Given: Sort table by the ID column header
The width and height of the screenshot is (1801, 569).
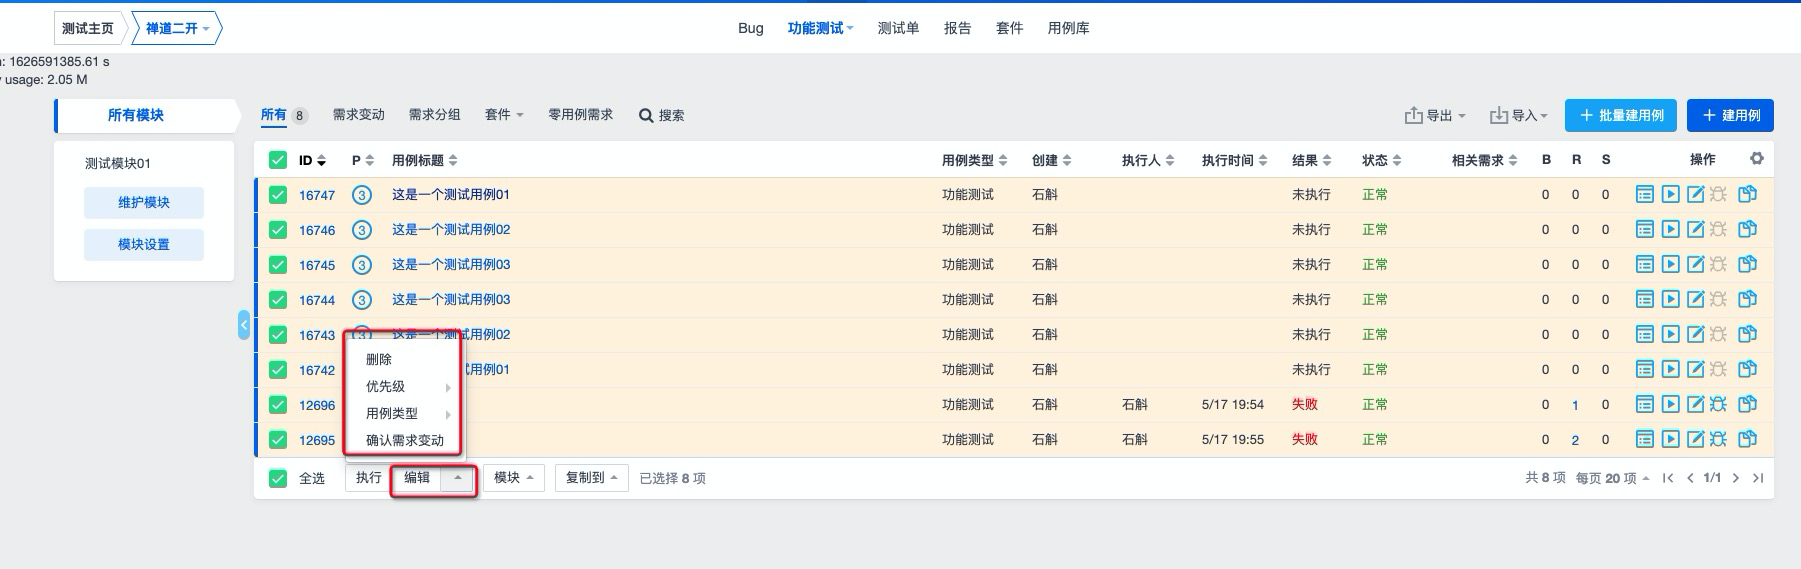Looking at the screenshot, I should tap(312, 160).
